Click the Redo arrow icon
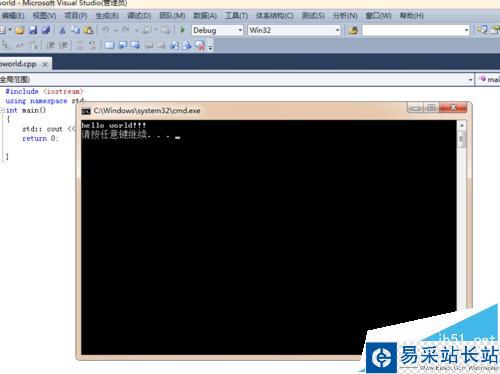500x374 pixels. click(126, 30)
